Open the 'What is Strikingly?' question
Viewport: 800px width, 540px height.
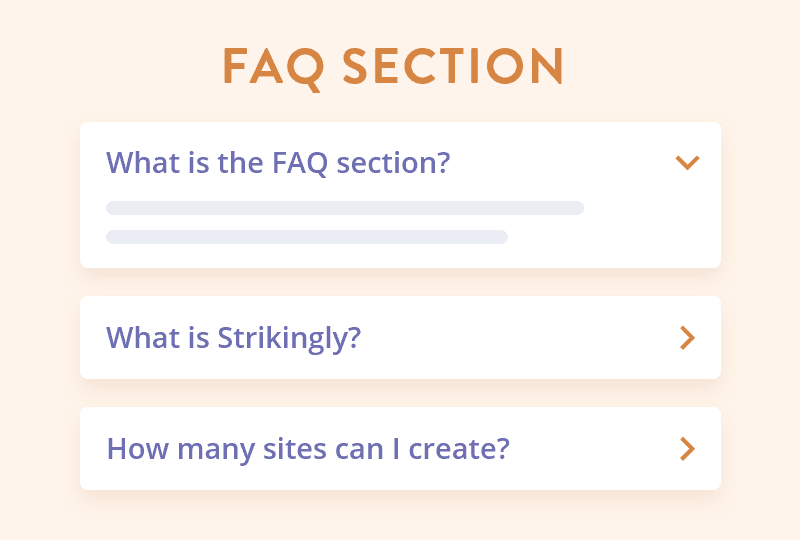click(x=233, y=338)
